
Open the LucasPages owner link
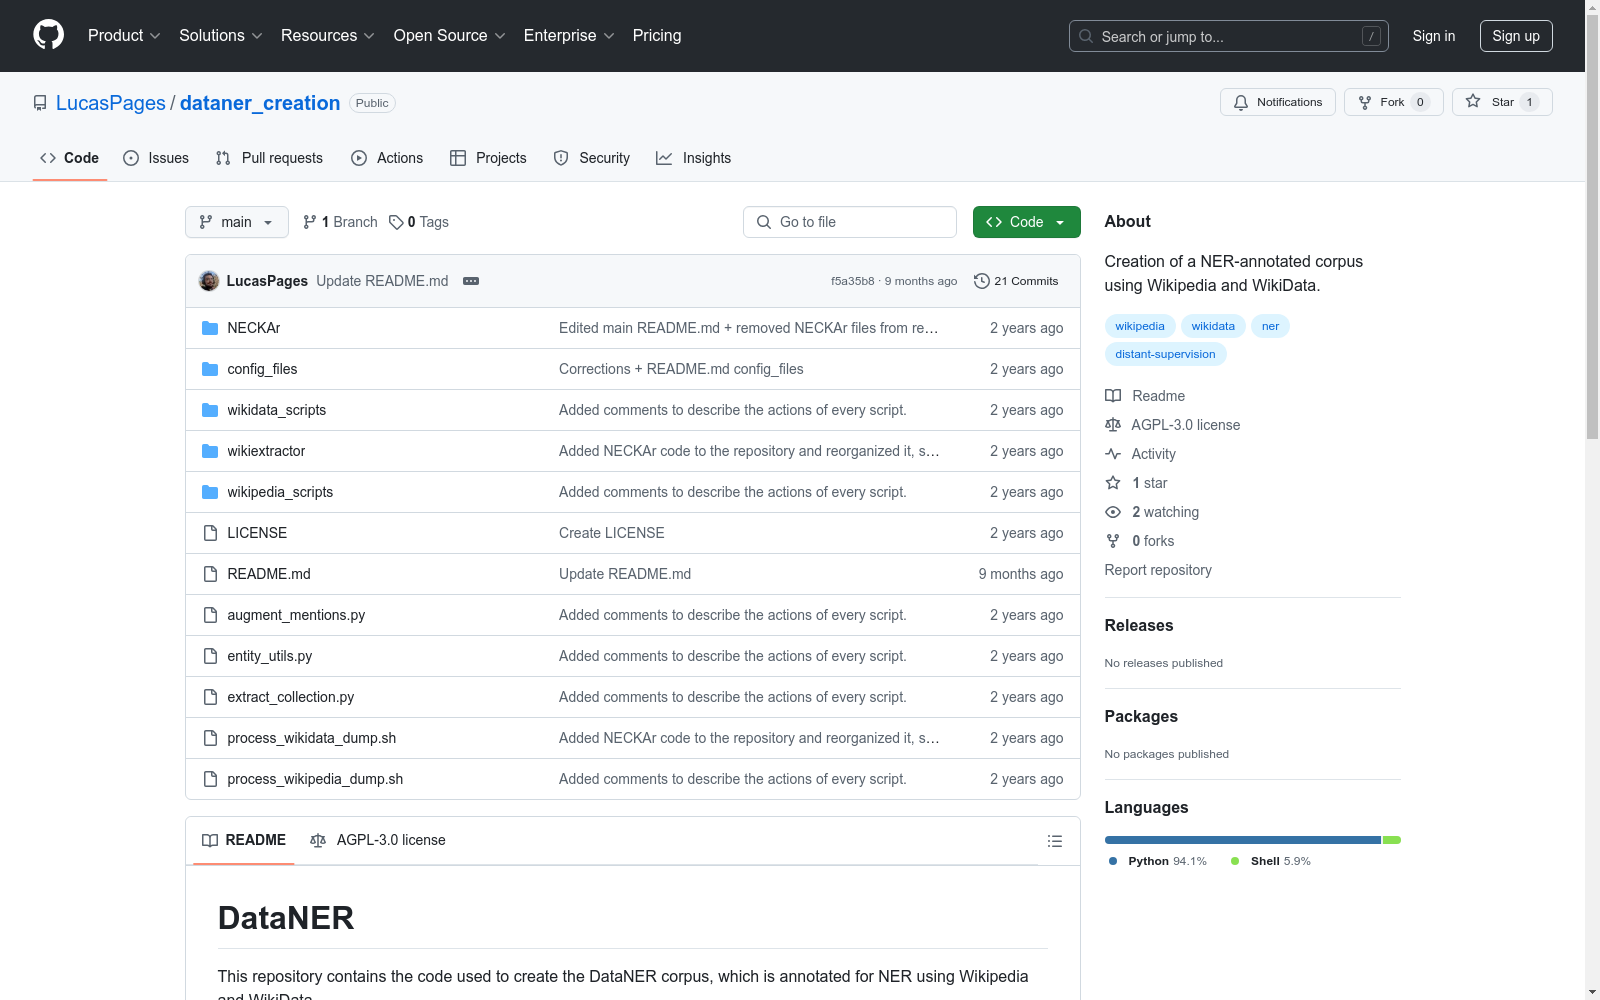point(111,103)
